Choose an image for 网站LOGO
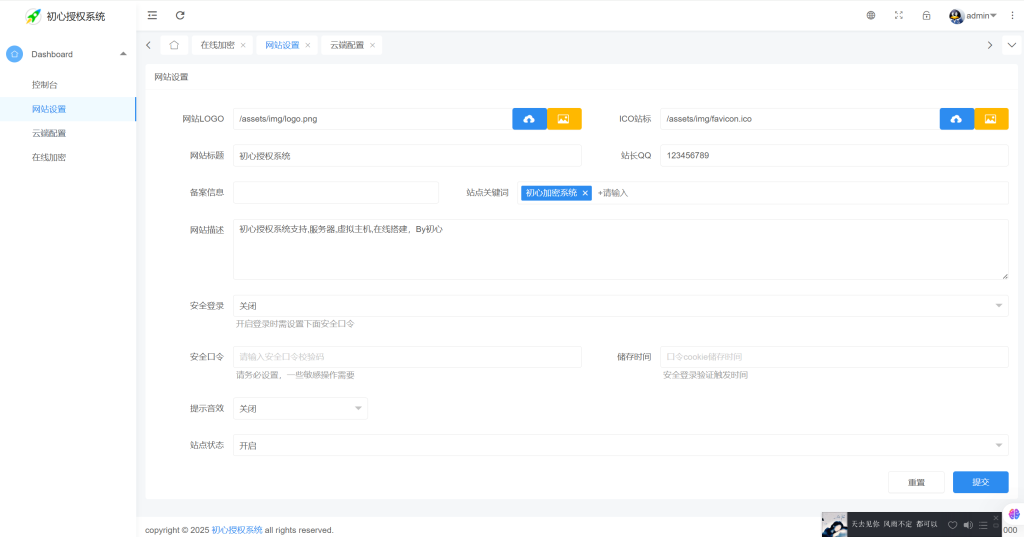 point(564,119)
